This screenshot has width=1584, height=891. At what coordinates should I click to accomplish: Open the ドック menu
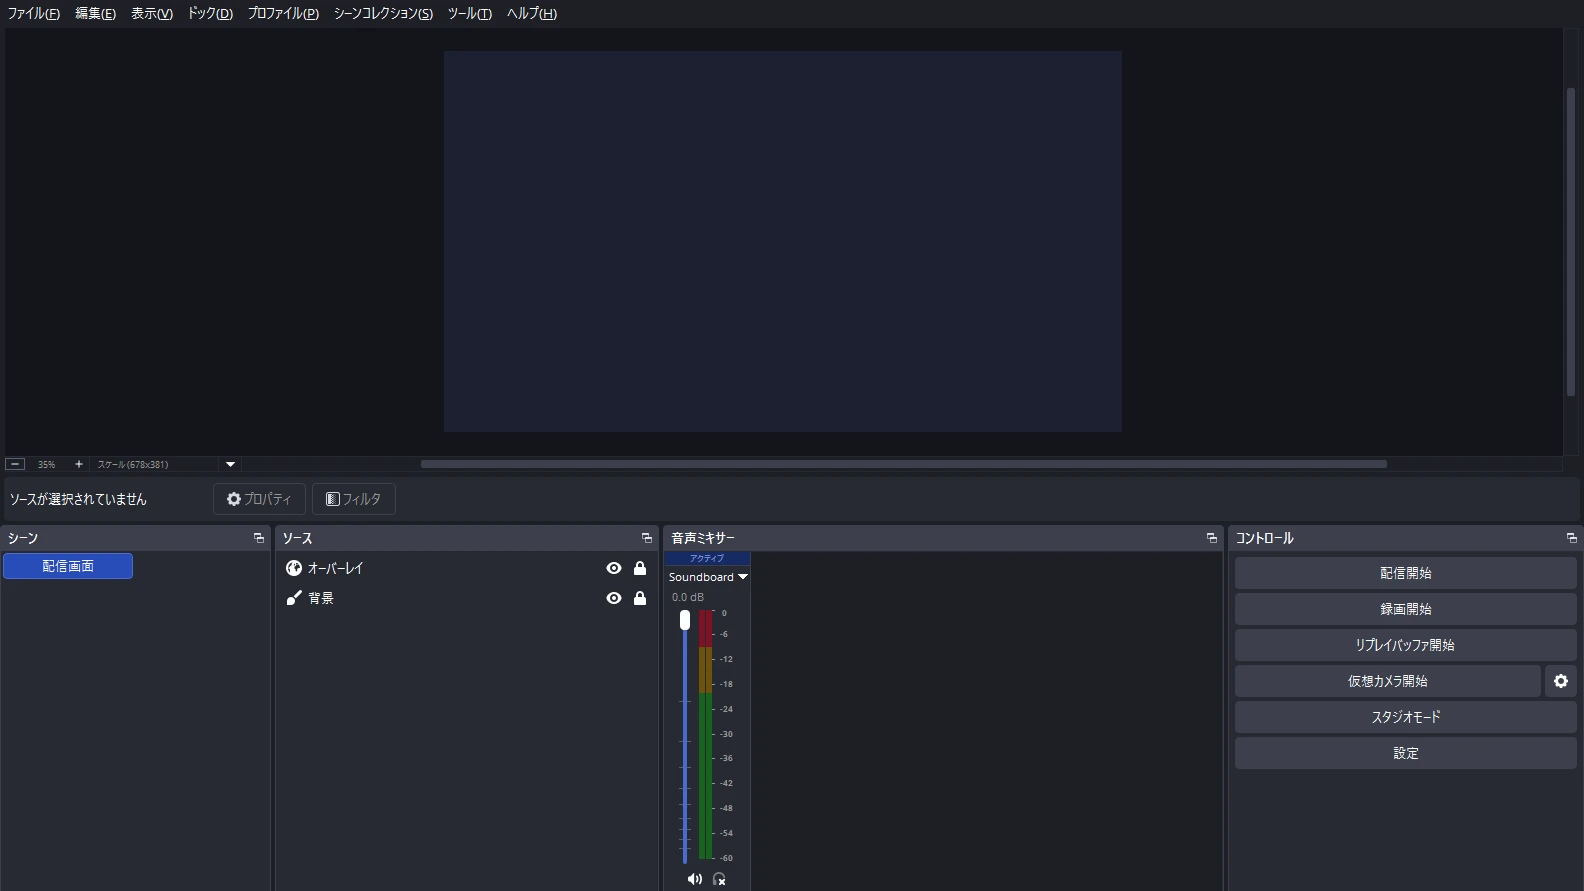click(210, 13)
